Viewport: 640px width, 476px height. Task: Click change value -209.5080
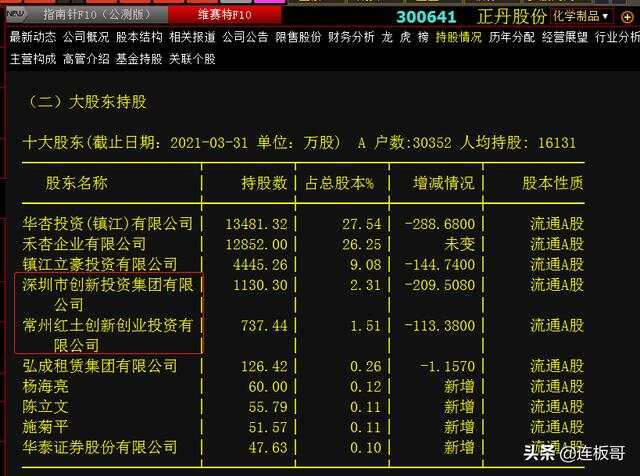(440, 285)
